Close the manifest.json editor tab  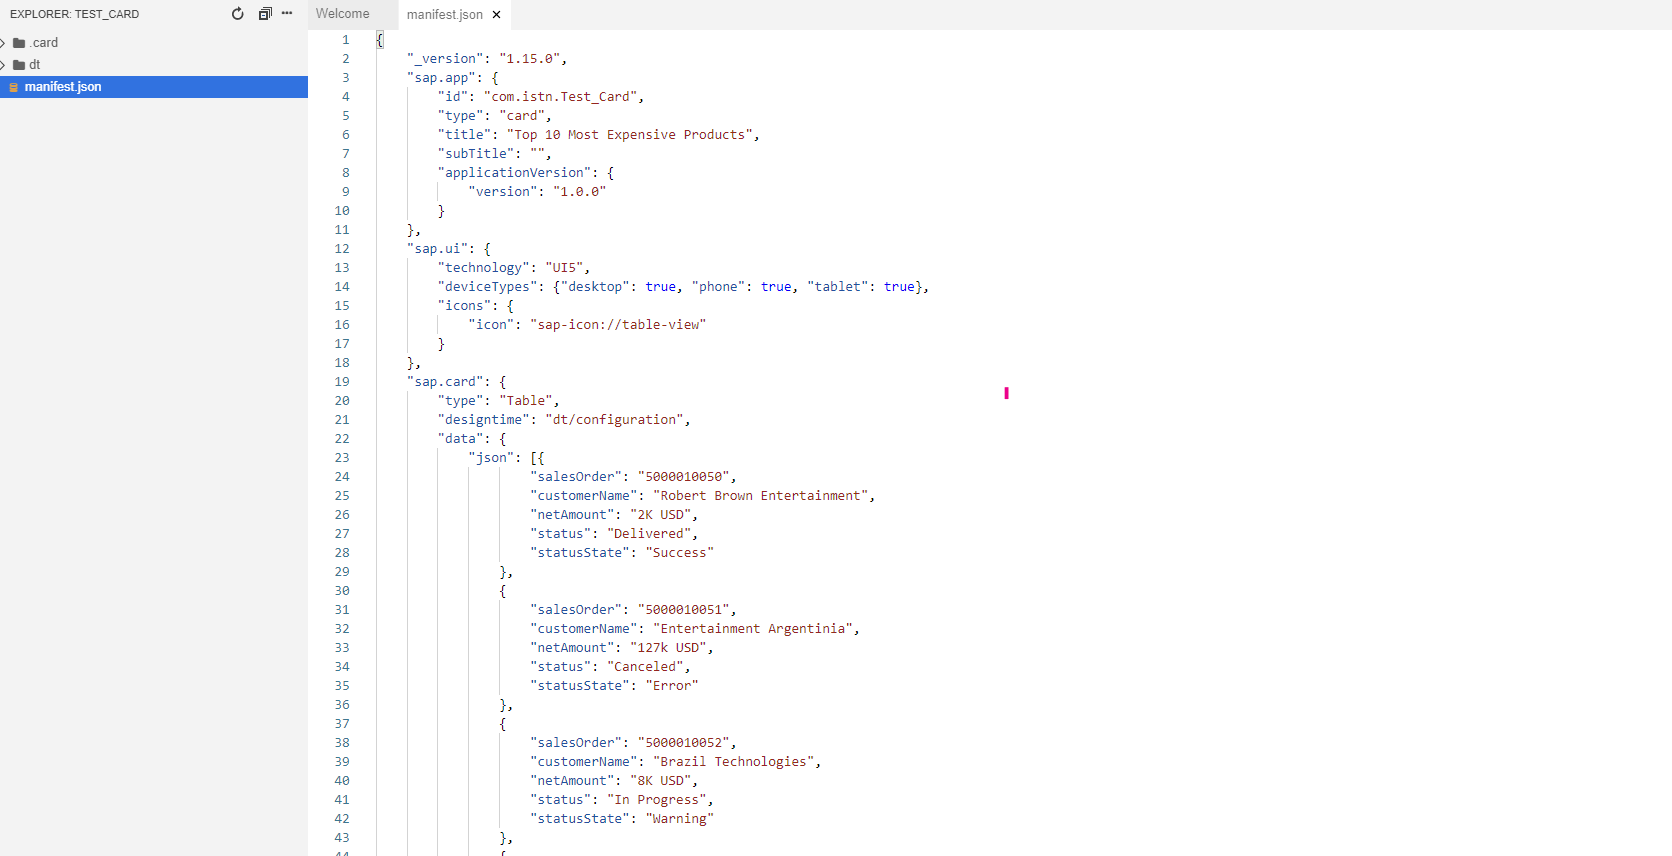point(497,15)
